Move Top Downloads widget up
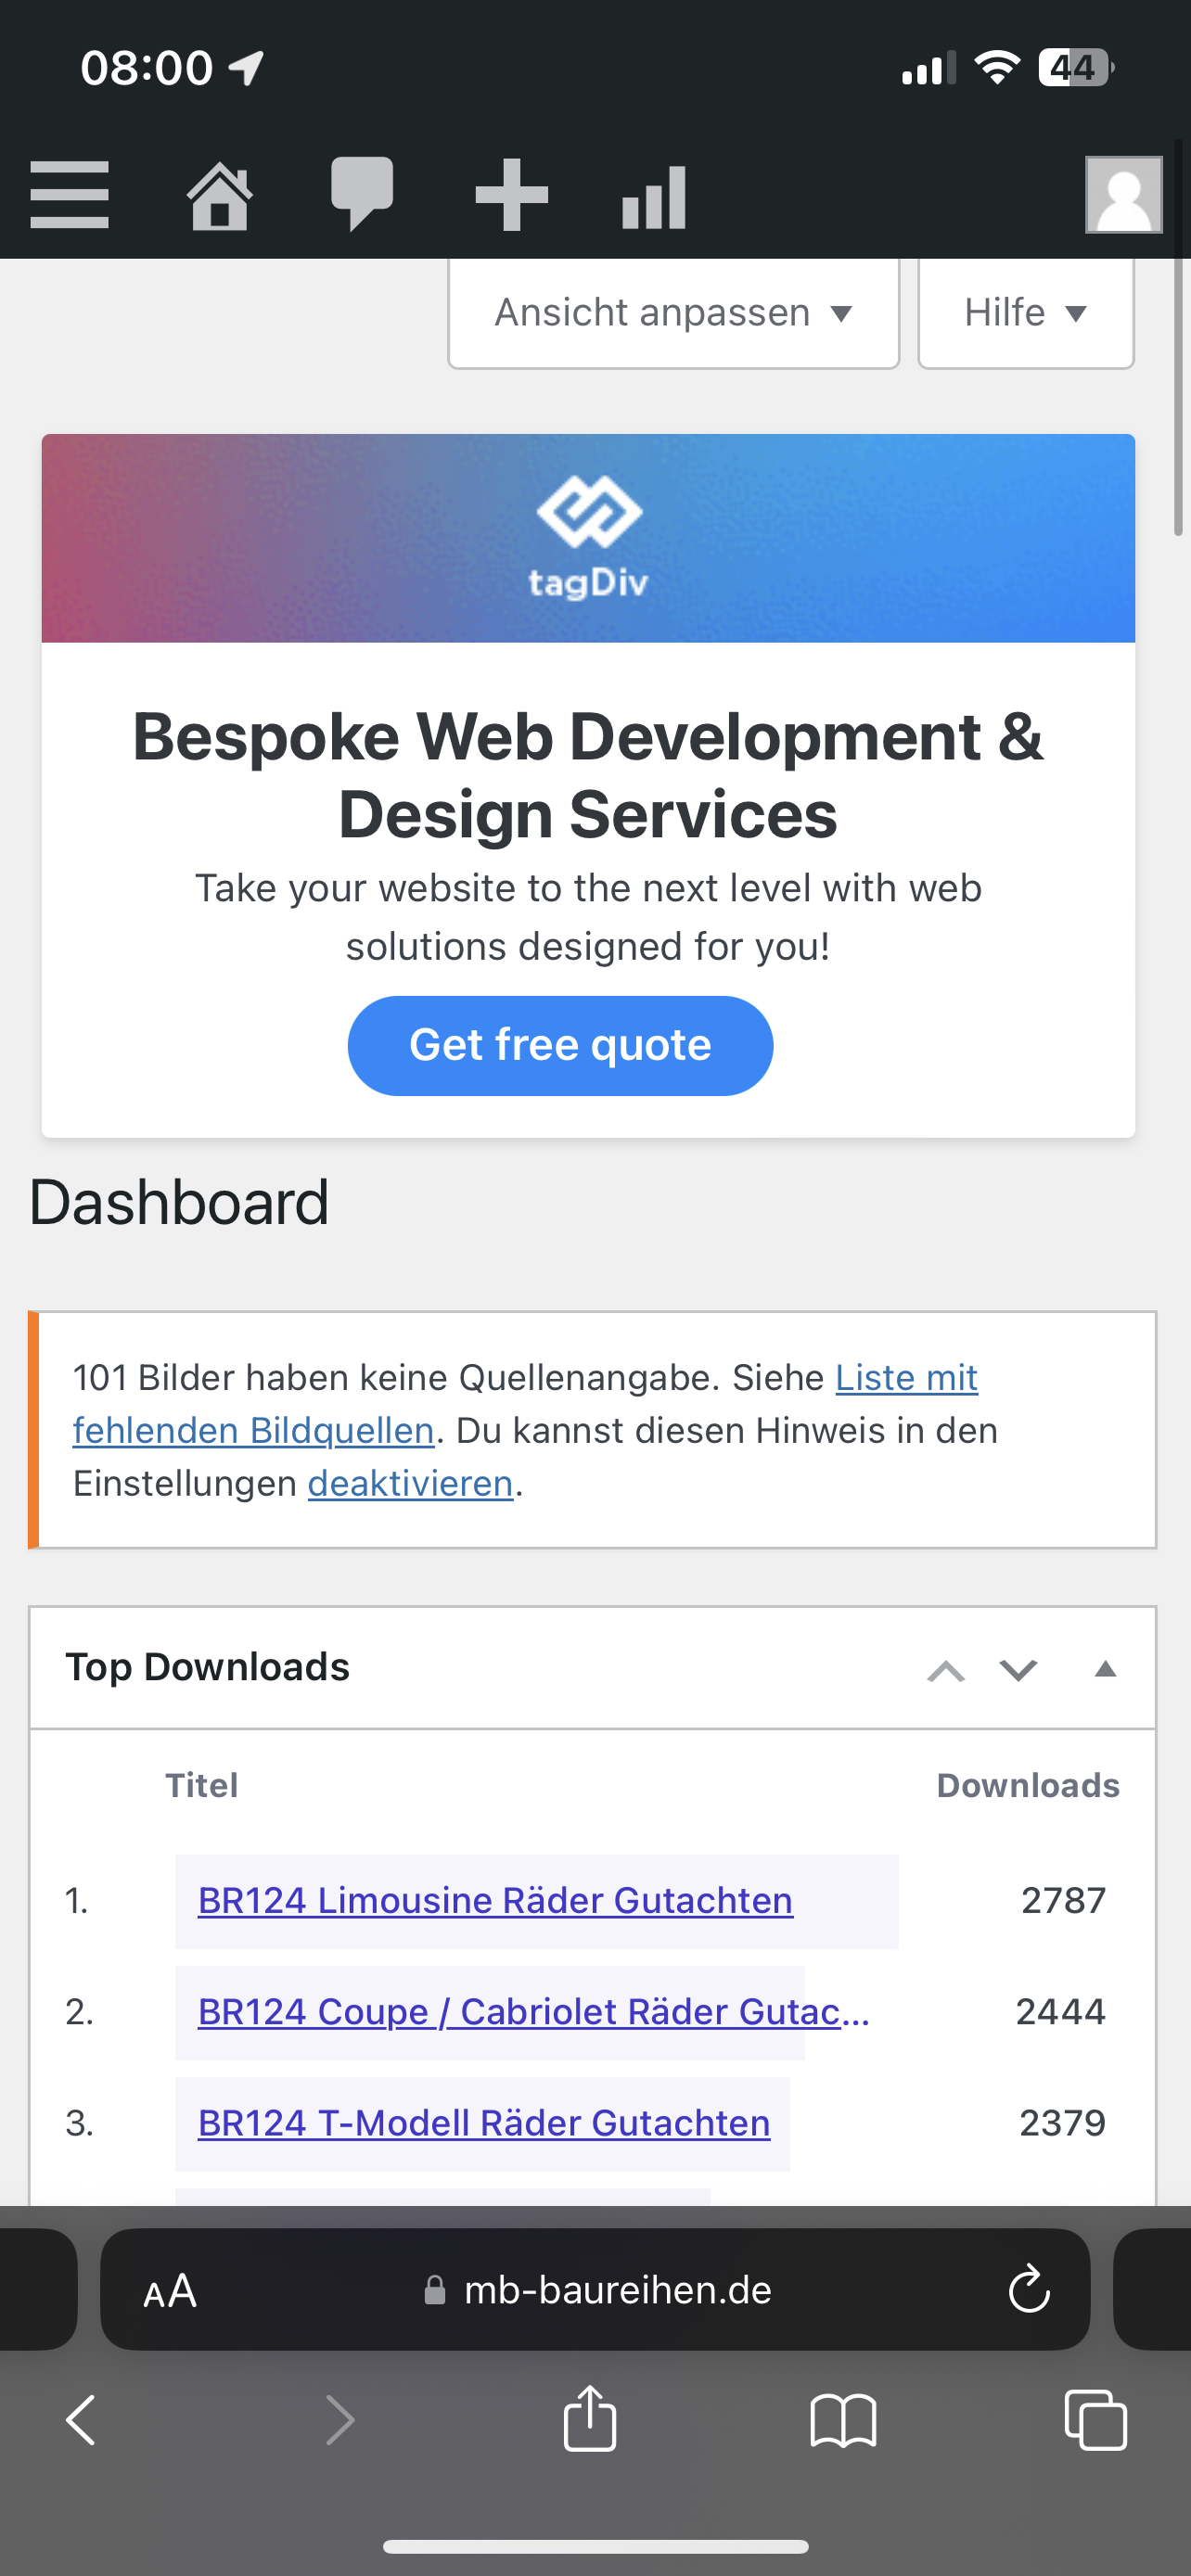The width and height of the screenshot is (1191, 2576). click(x=946, y=1671)
